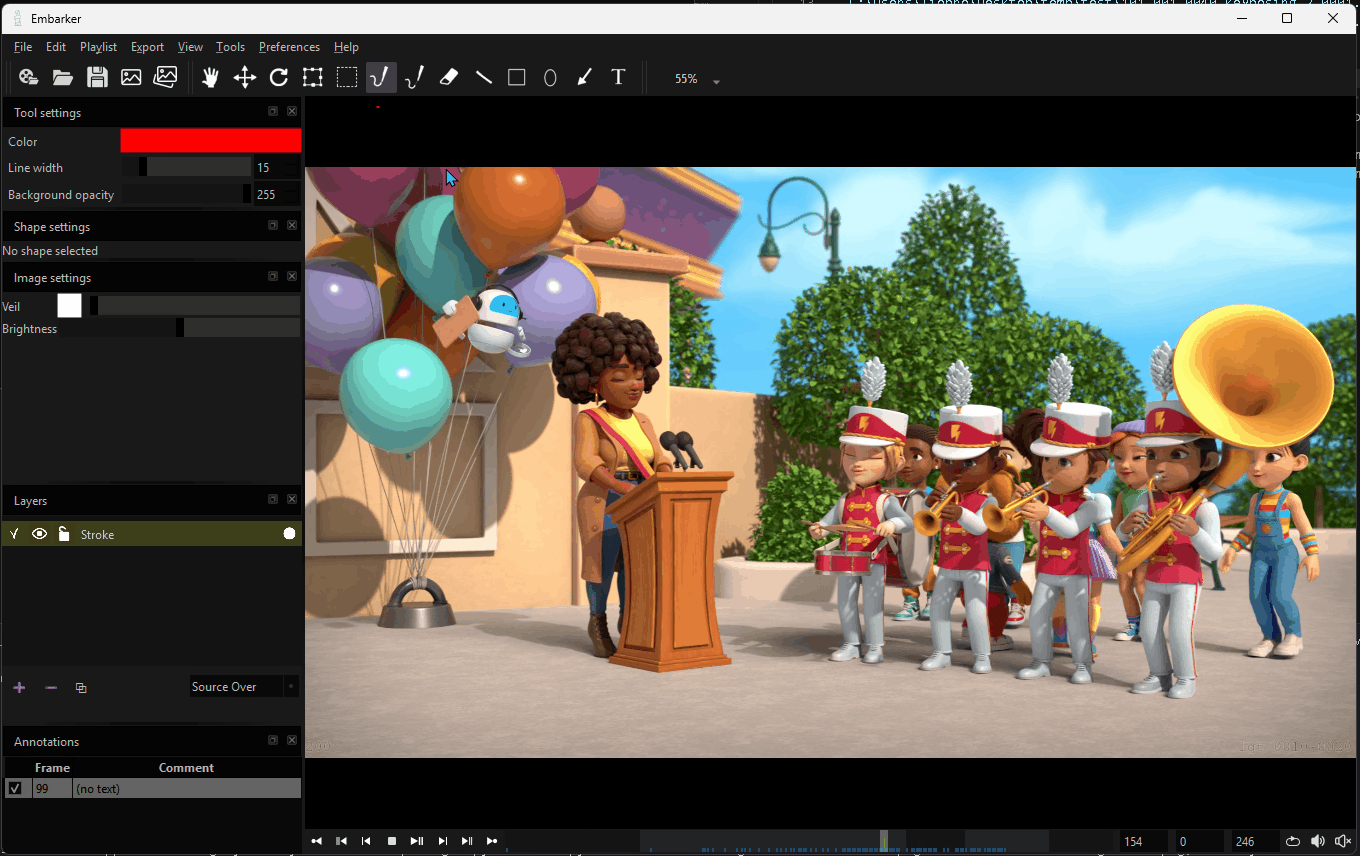This screenshot has height=856, width=1360.
Task: Uncheck the frame 99 annotation checkbox
Action: coord(15,789)
